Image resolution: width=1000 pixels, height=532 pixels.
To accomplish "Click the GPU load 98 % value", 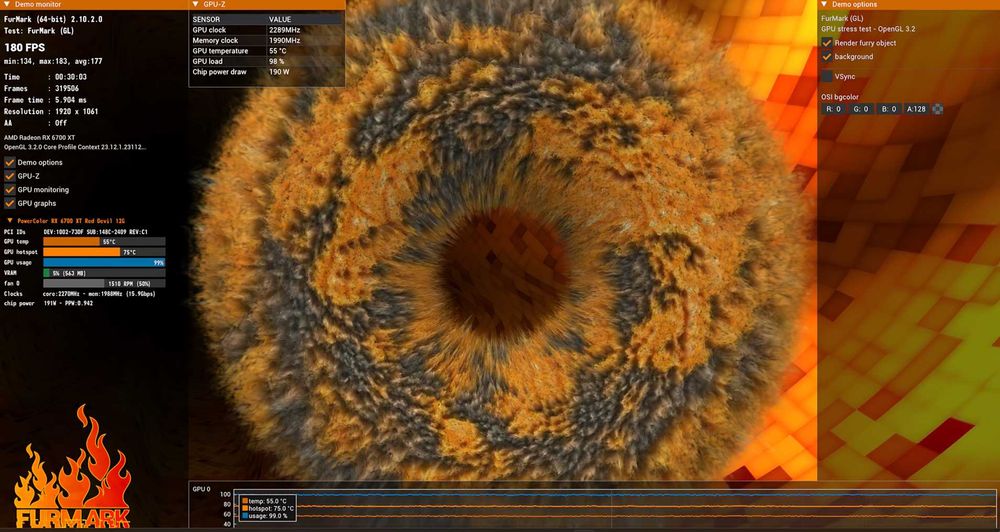I will pos(277,62).
